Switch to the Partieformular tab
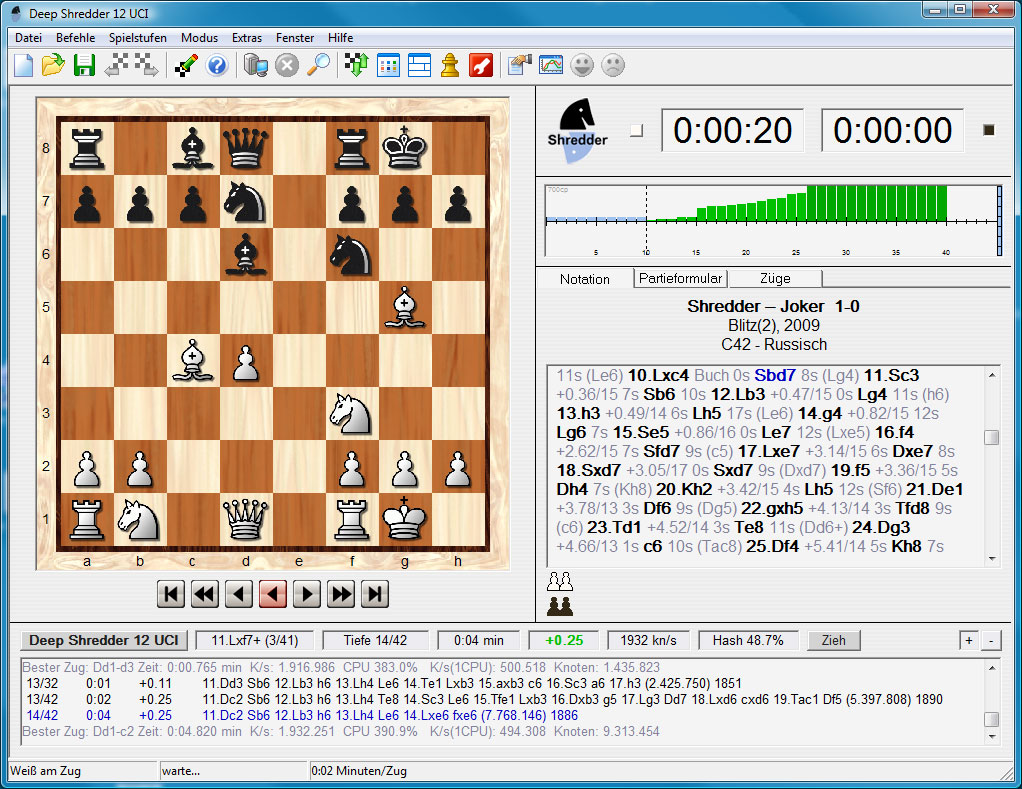The height and width of the screenshot is (789, 1022). tap(680, 278)
